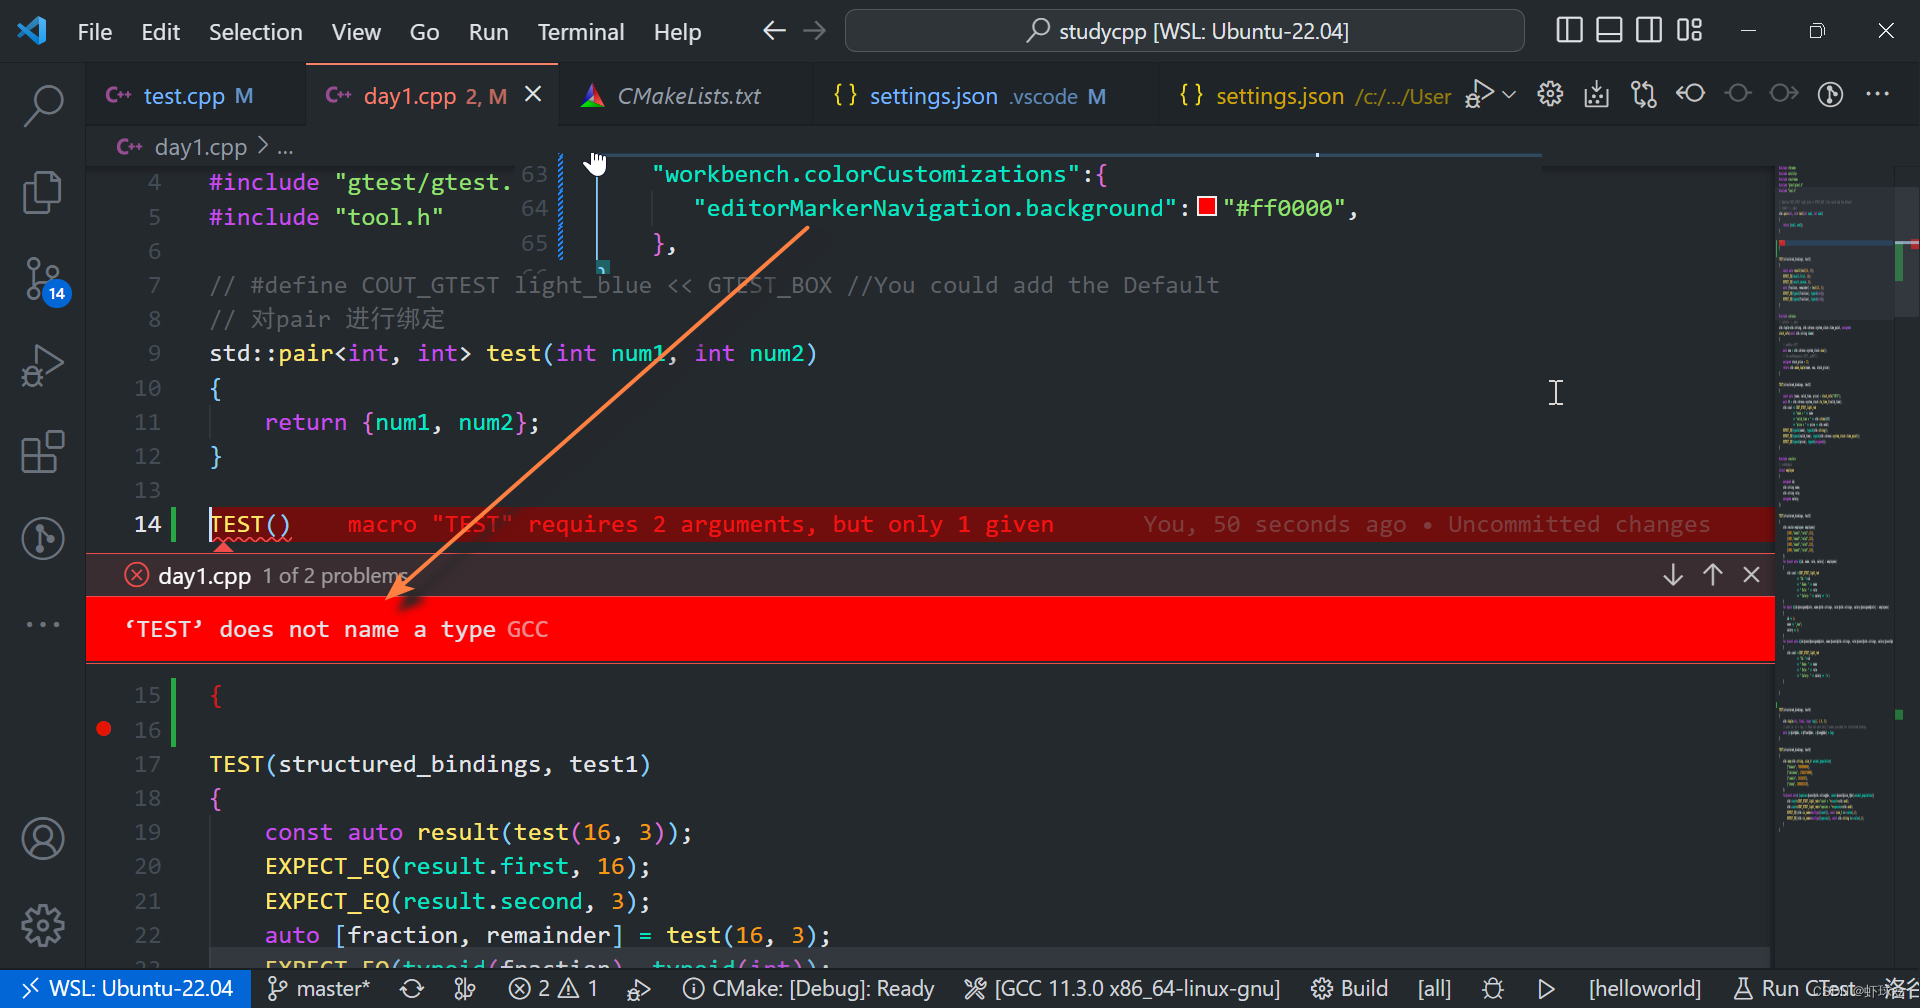
Task: Select kit GCC 11.3.0 x86_64-linux-gnu
Action: pos(1122,988)
